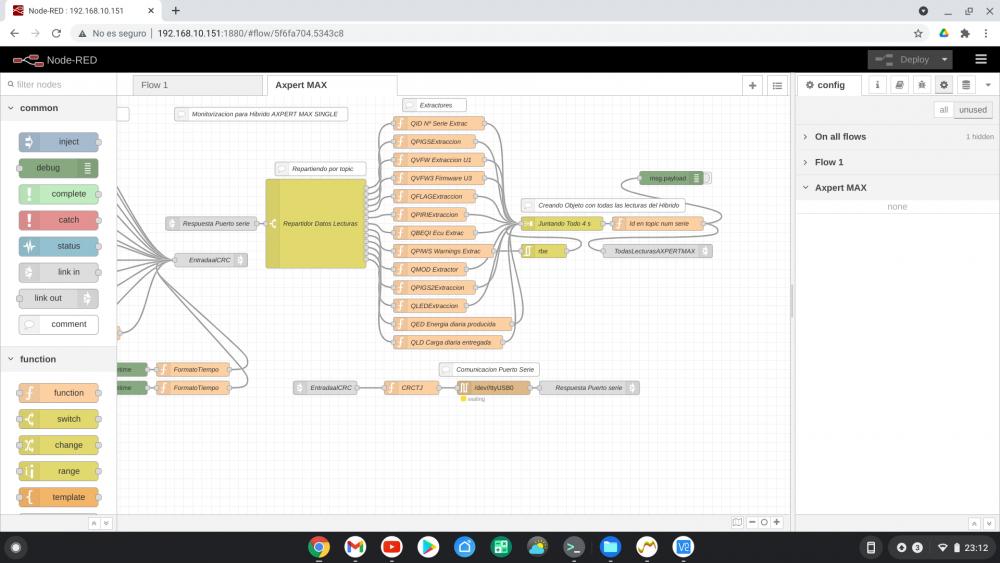Screen dimensions: 1000x563
Task: Click the browser address bar URL
Action: pyautogui.click(x=250, y=33)
